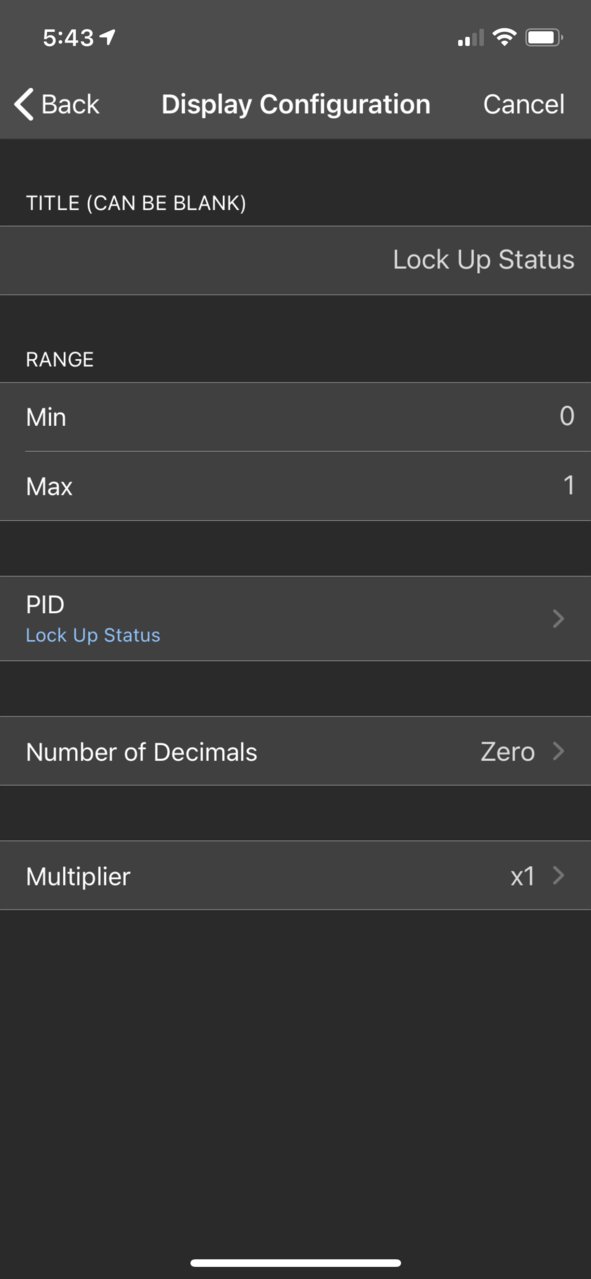Tap the cellular signal bars icon
Screen dimensions: 591x1279
[x=471, y=39]
